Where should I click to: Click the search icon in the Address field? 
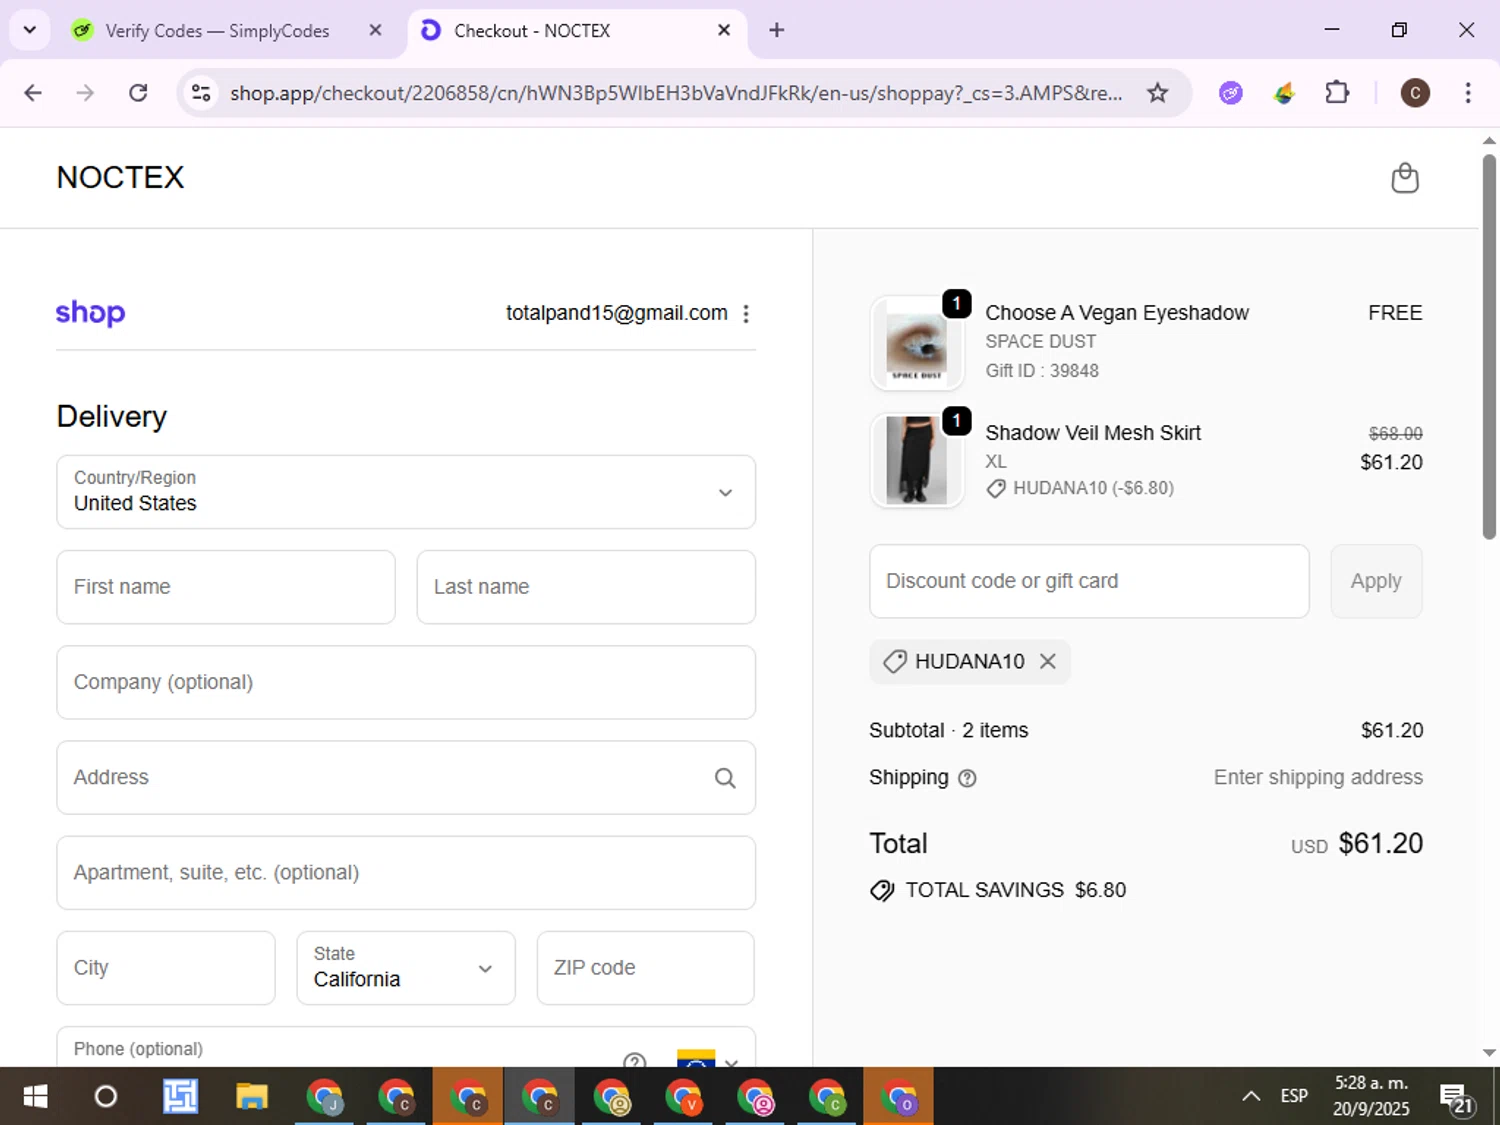tap(725, 778)
